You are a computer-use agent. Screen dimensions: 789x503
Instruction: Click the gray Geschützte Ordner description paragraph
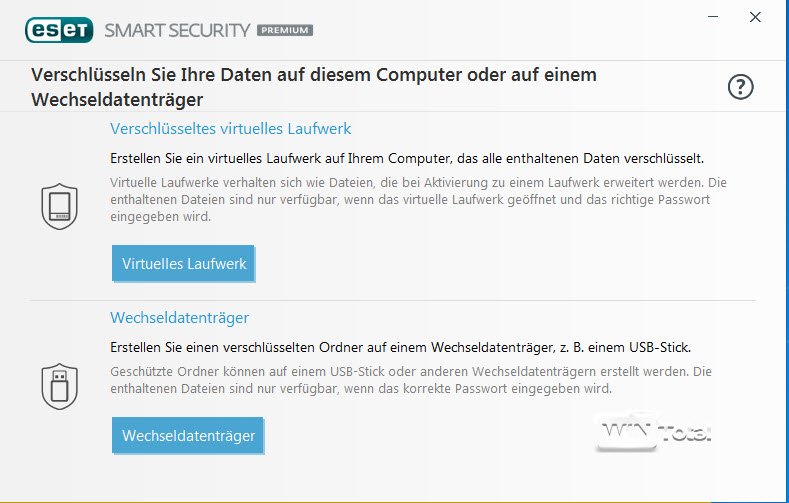pyautogui.click(x=410, y=379)
